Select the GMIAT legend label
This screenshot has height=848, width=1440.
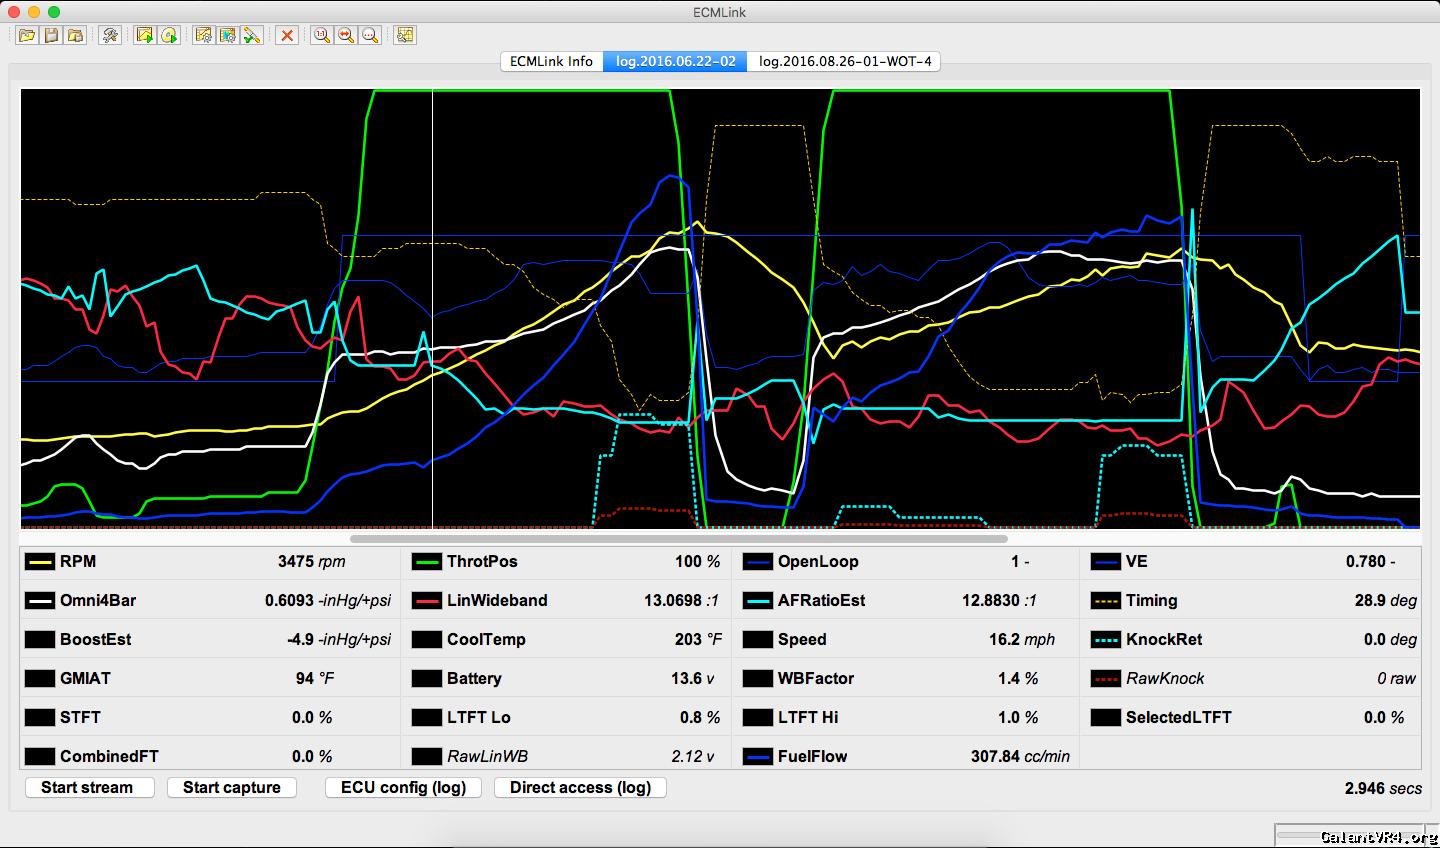pyautogui.click(x=85, y=679)
